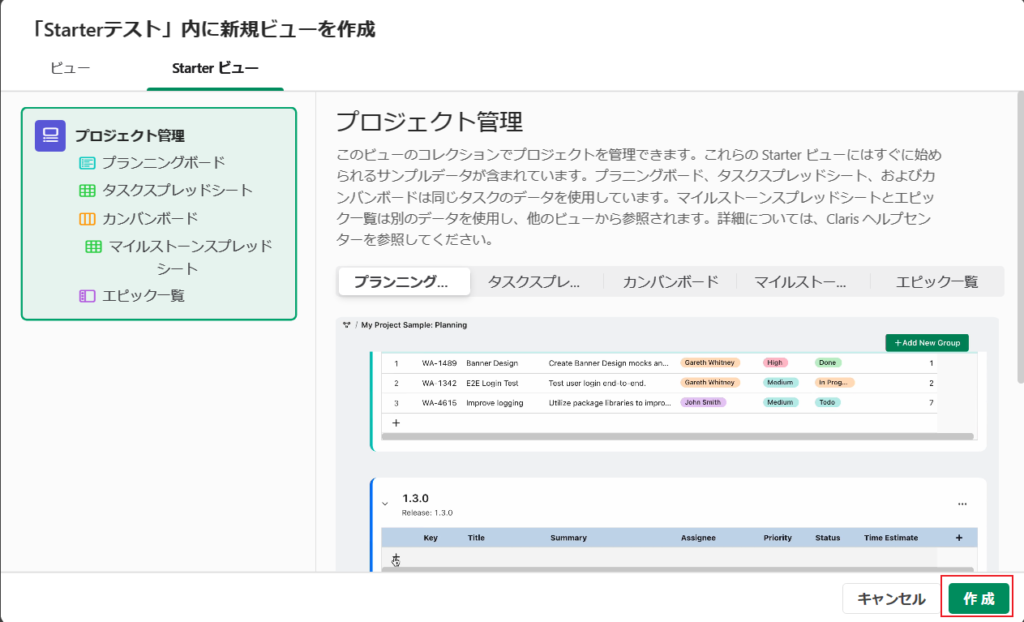Show the エピック一覧 preview tab
The height and width of the screenshot is (622, 1024).
936,282
